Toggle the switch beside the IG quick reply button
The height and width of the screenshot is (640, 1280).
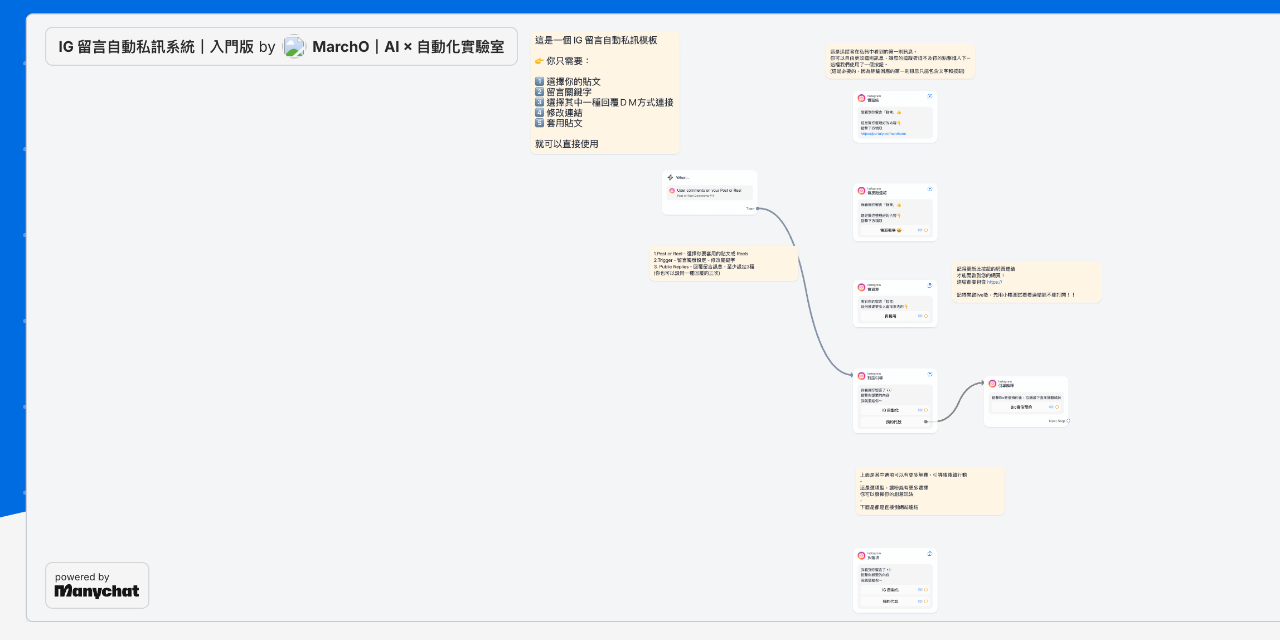click(919, 410)
